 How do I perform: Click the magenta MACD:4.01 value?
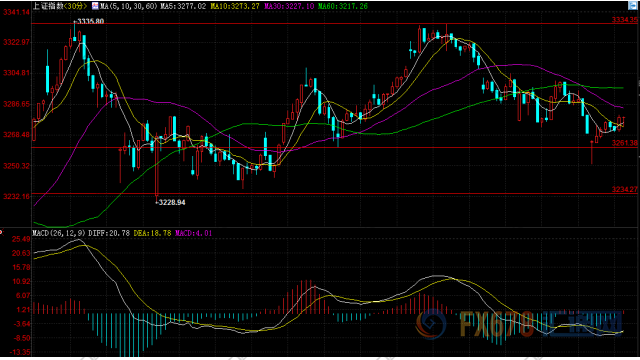[x=193, y=233]
